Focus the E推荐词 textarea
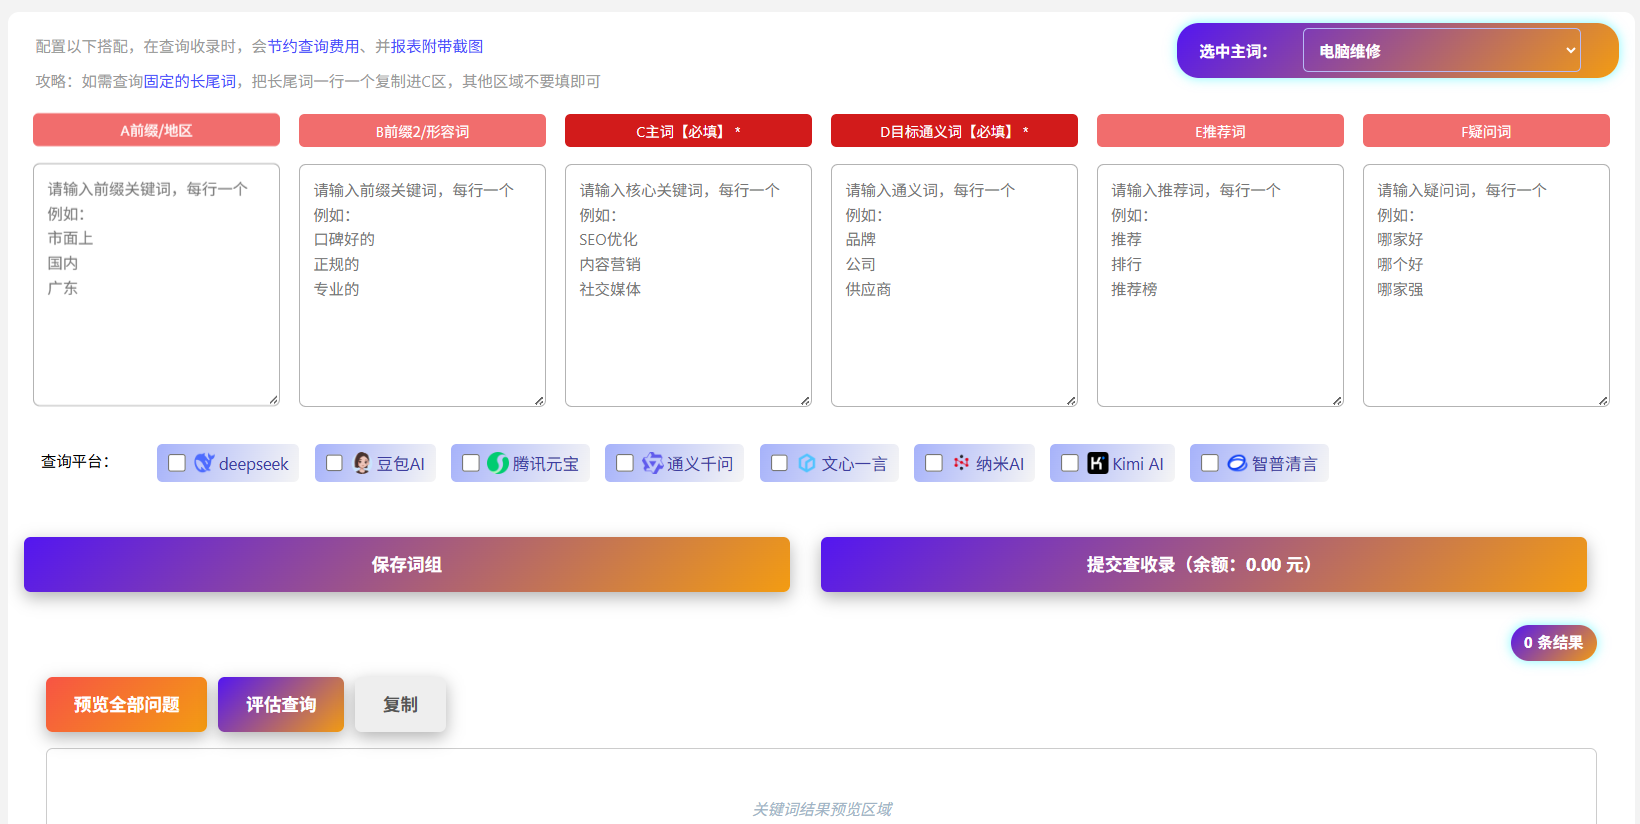The width and height of the screenshot is (1640, 824). pos(1220,285)
